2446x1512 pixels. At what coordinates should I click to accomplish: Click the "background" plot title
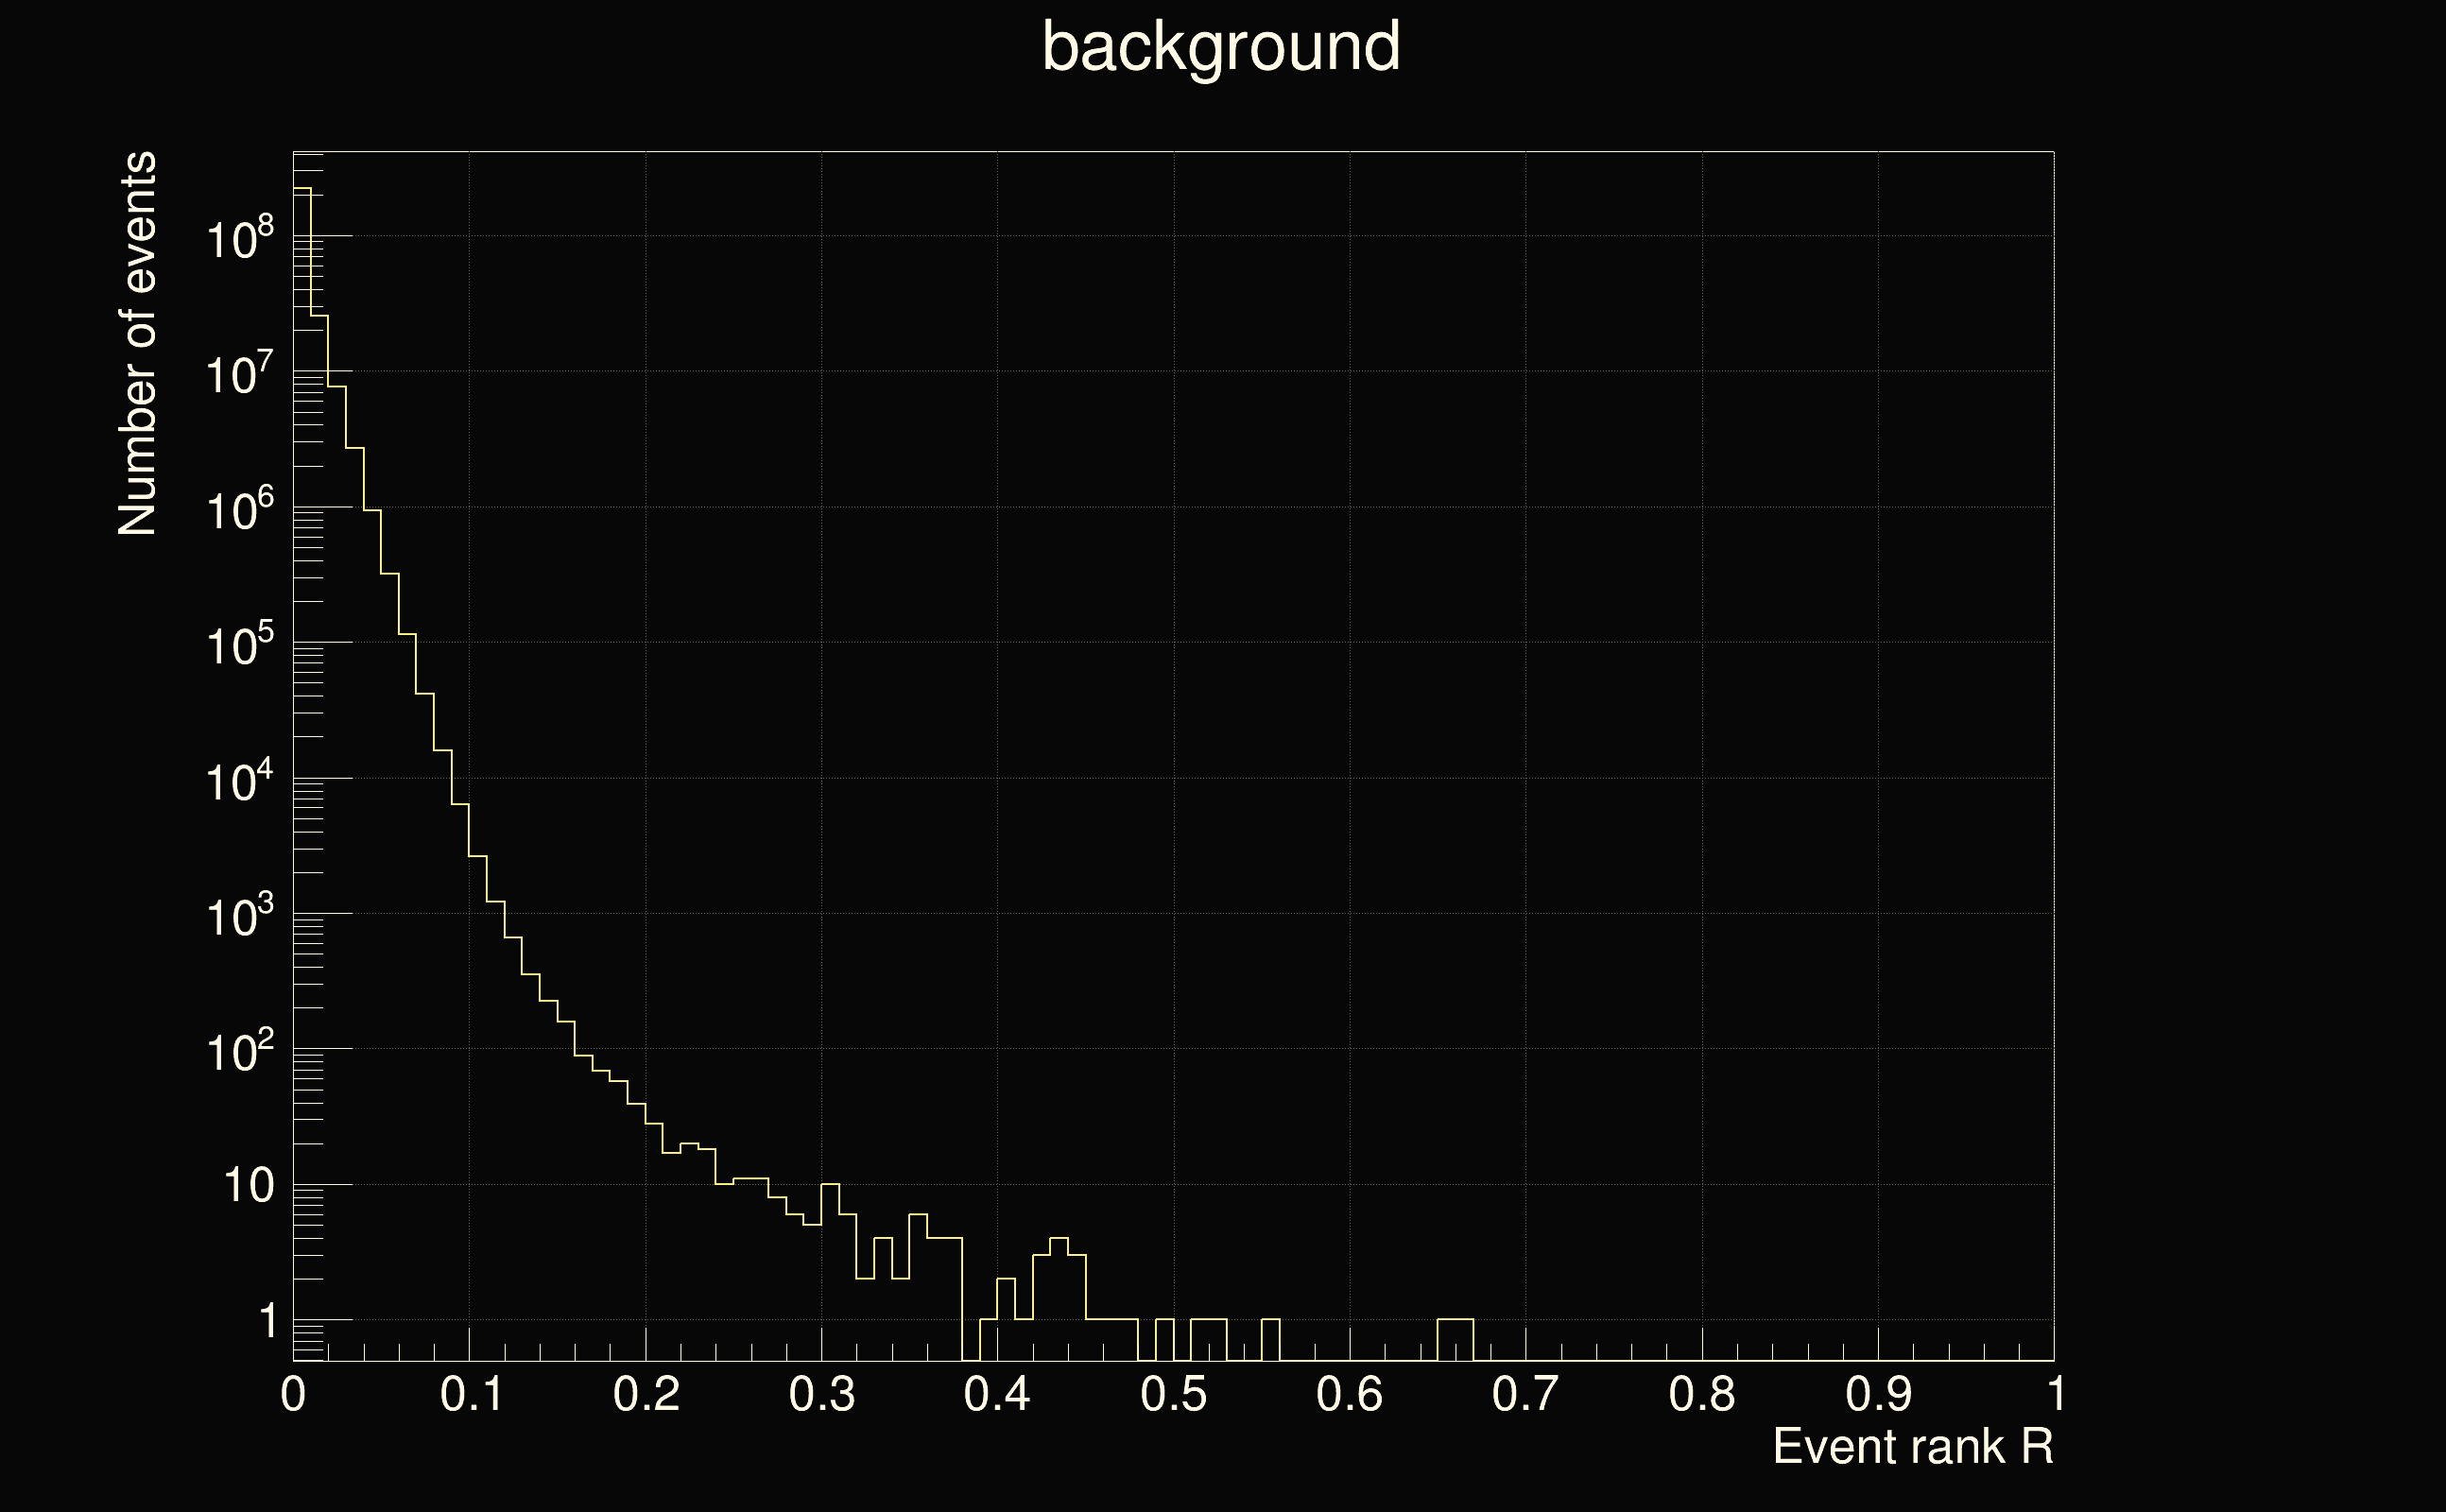tap(1220, 48)
